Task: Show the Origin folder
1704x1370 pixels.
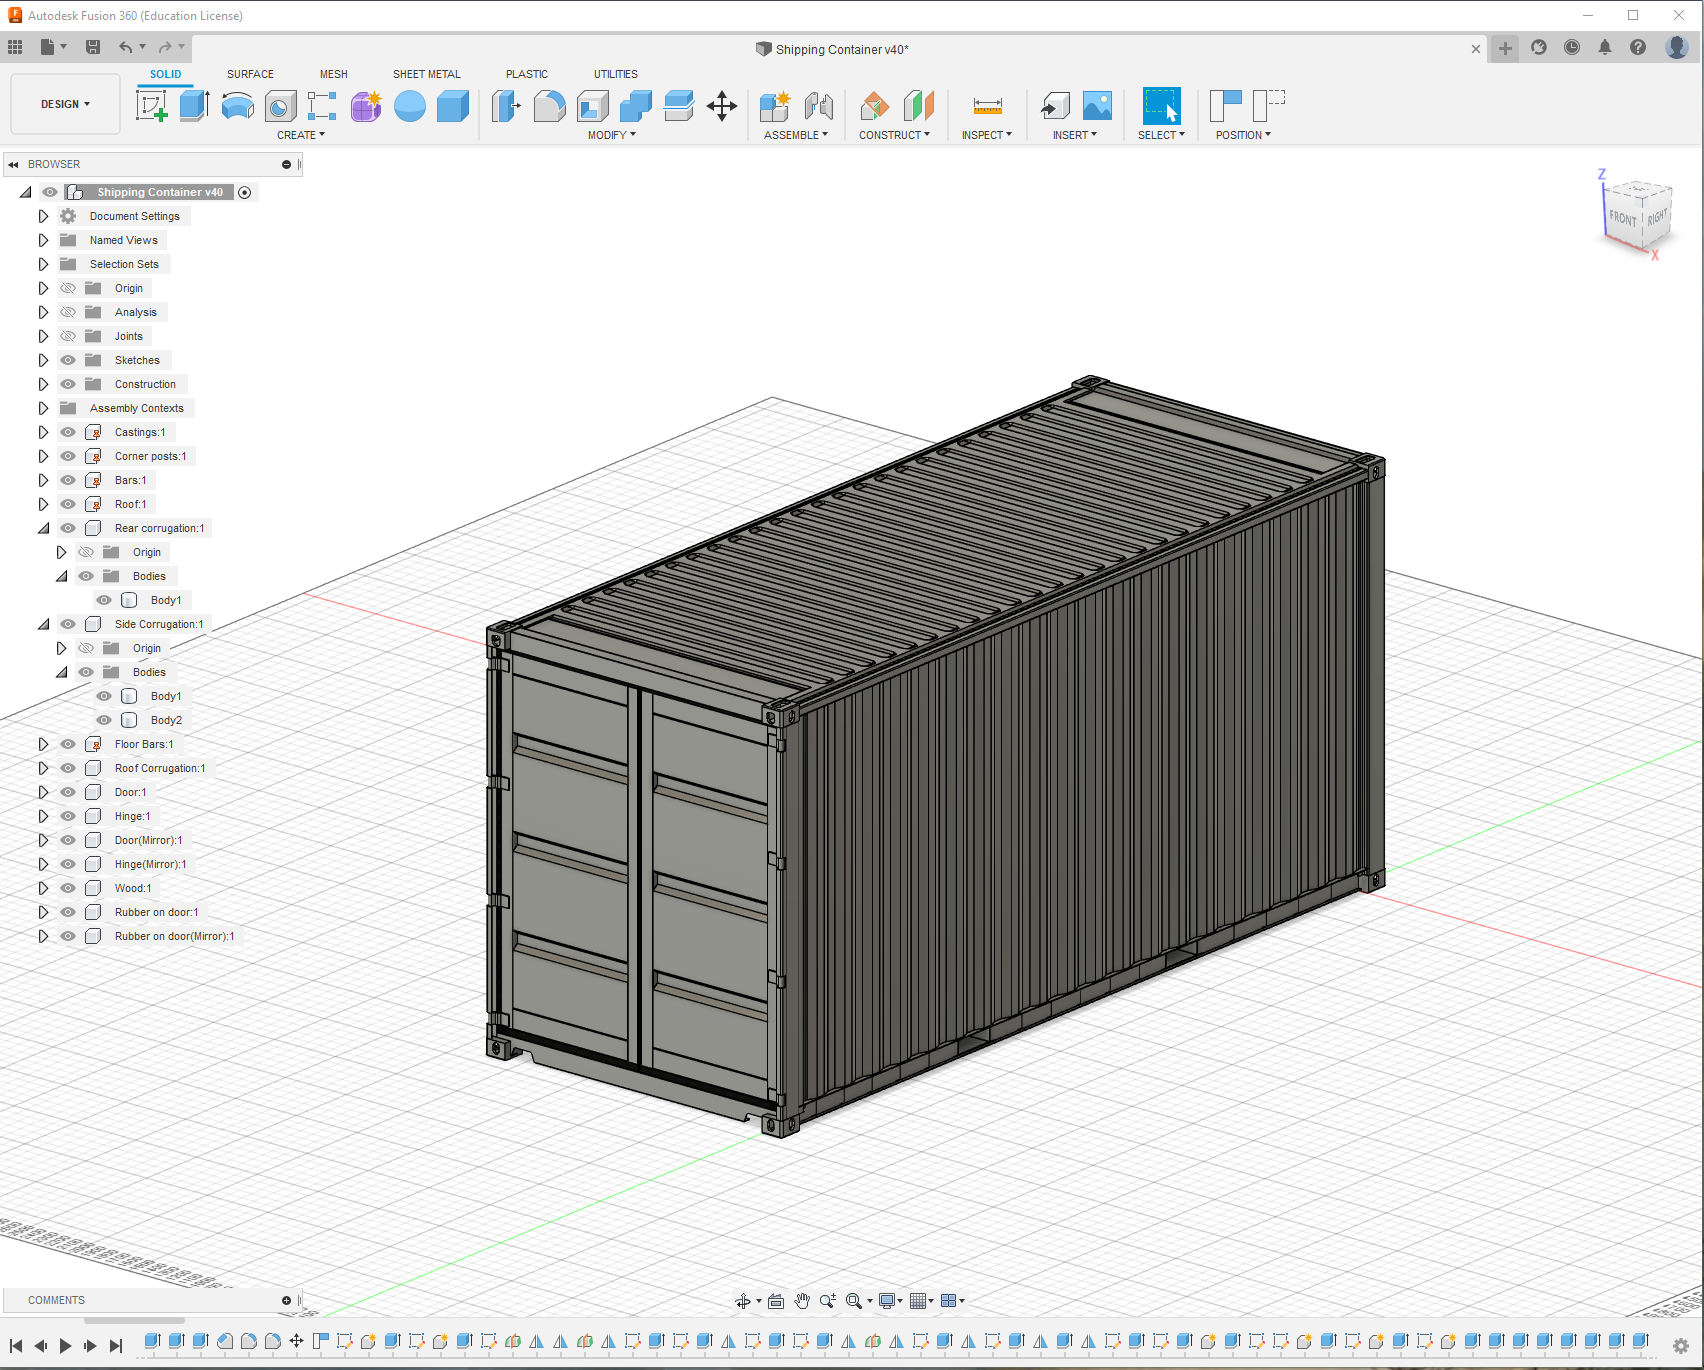Action: point(67,288)
